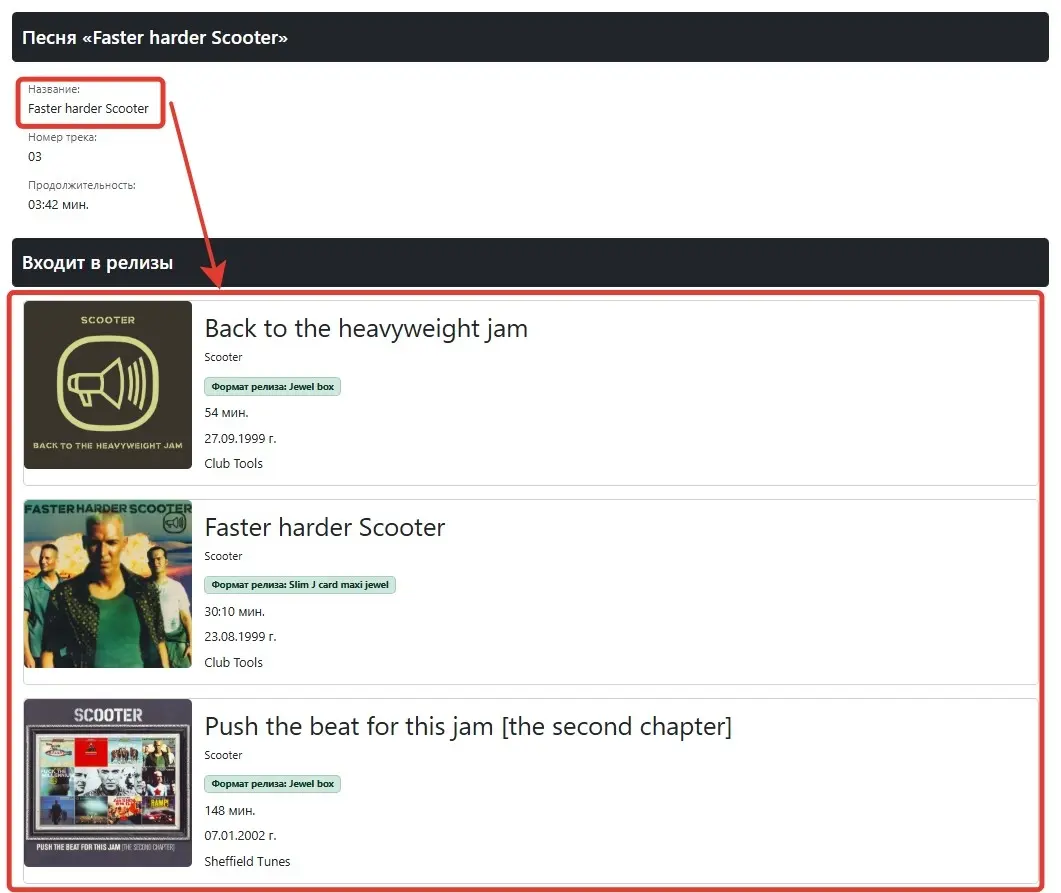Click the Песня «Faster harder Scooter» page header

point(530,37)
